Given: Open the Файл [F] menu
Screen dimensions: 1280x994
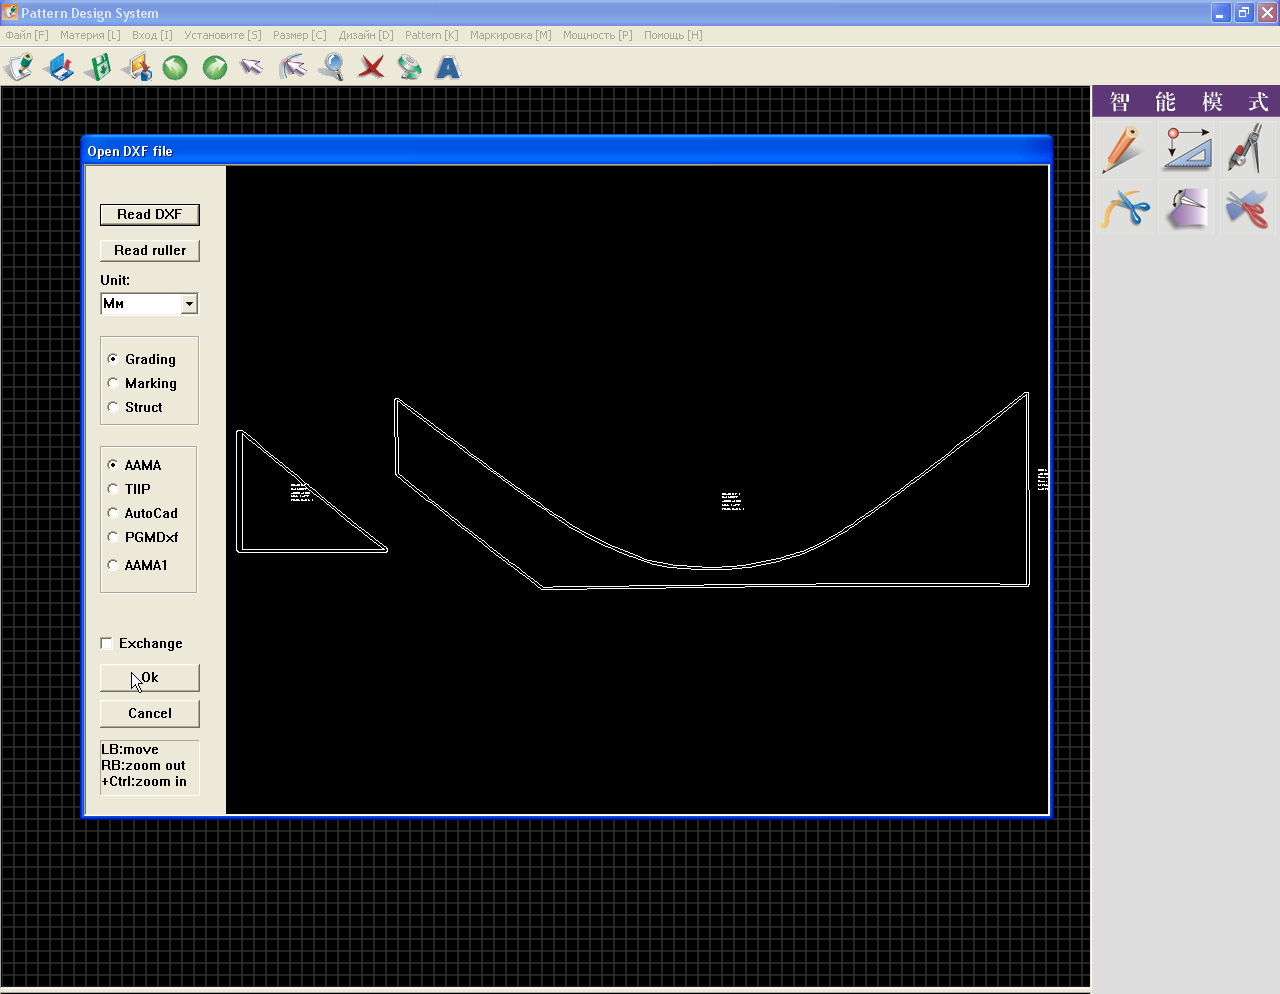Looking at the screenshot, I should [27, 35].
